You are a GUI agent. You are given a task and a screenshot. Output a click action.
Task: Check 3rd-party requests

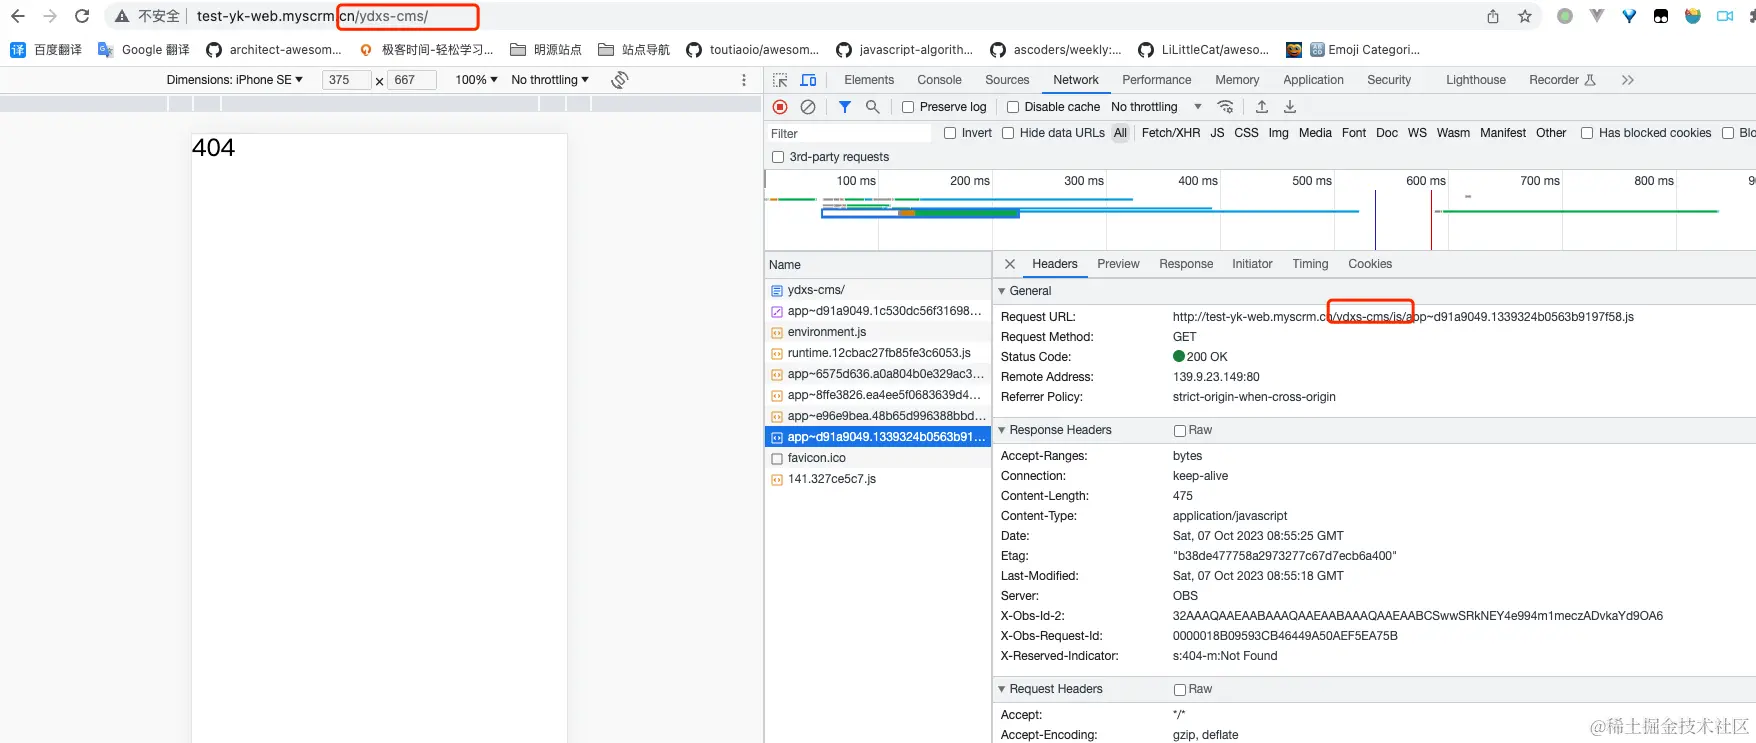(x=778, y=157)
